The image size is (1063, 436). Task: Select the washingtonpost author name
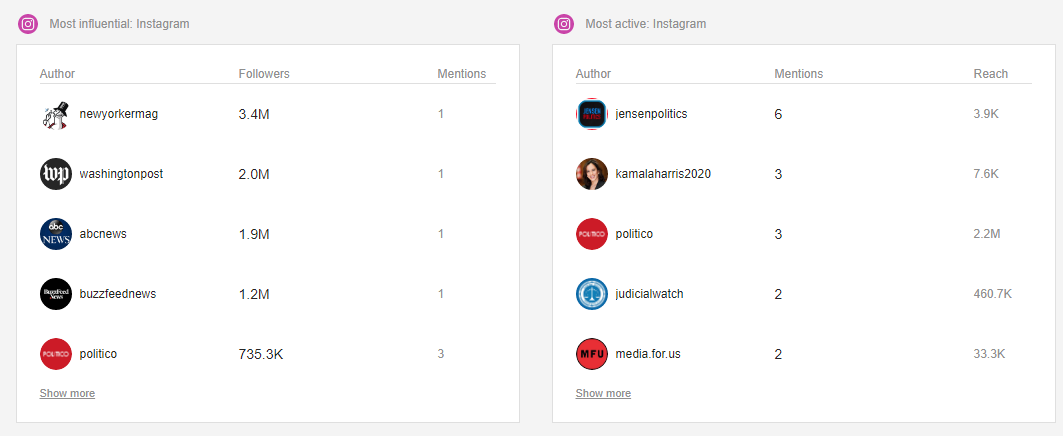click(x=121, y=174)
